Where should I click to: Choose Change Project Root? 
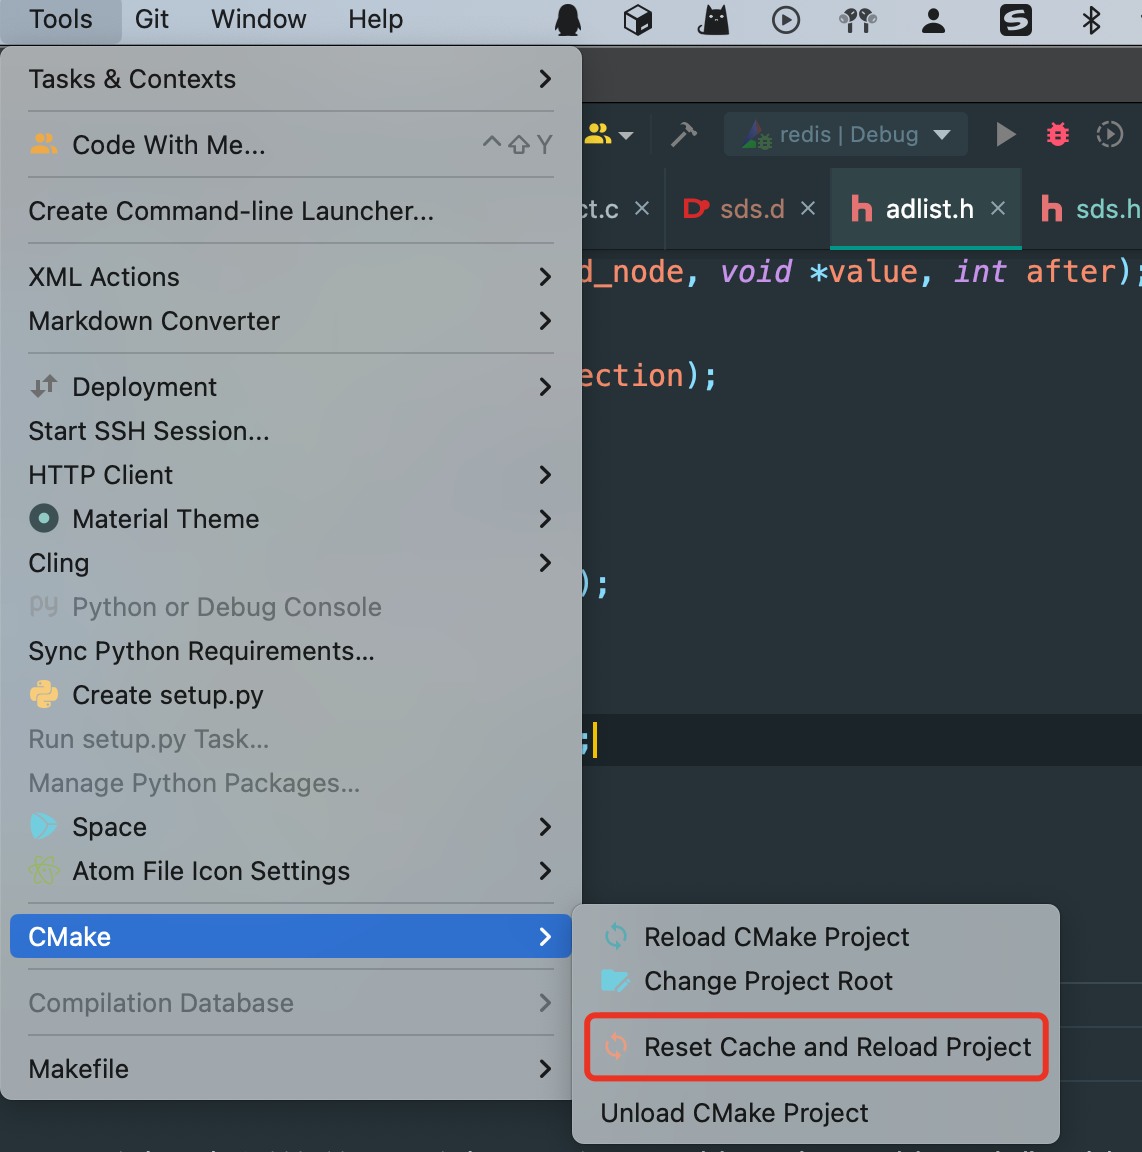click(x=768, y=981)
